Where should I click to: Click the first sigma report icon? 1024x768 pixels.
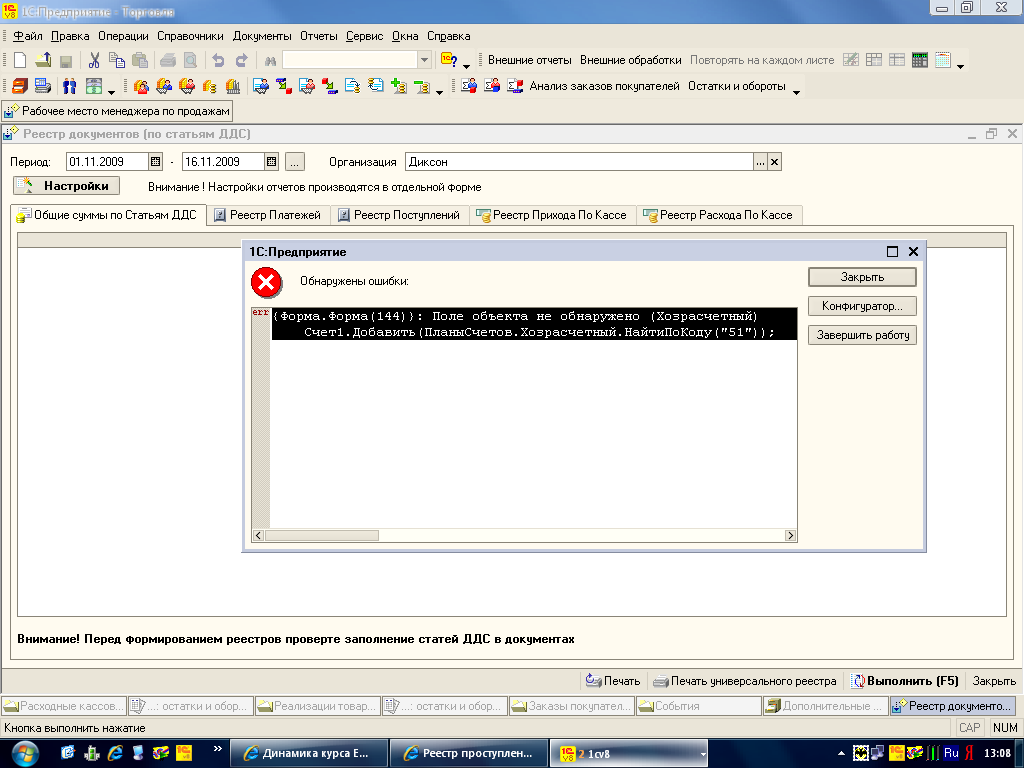click(469, 86)
